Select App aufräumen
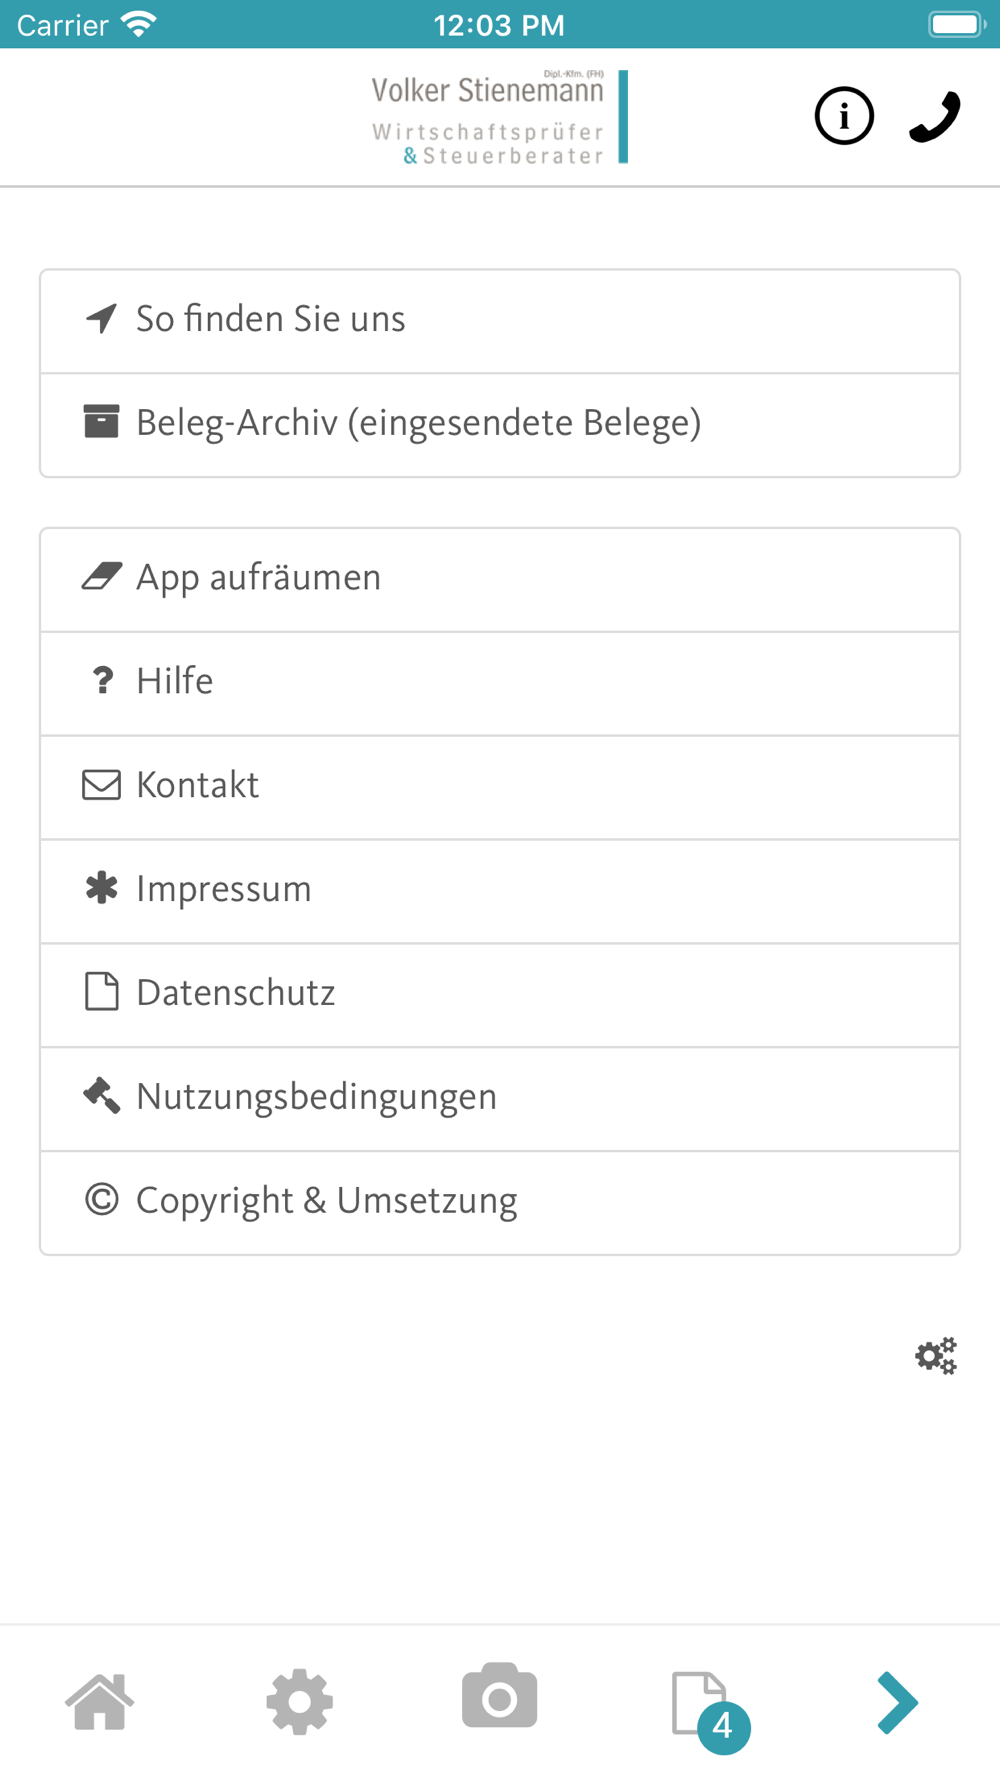The image size is (1000, 1778). coord(500,579)
